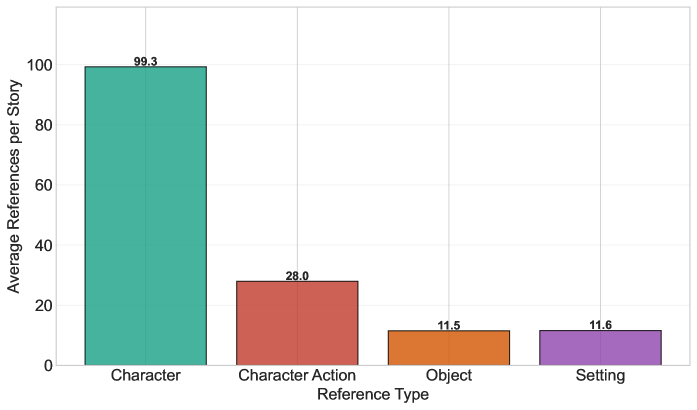Click the Reference Type axis title
Image resolution: width=697 pixels, height=410 pixels.
[x=373, y=395]
